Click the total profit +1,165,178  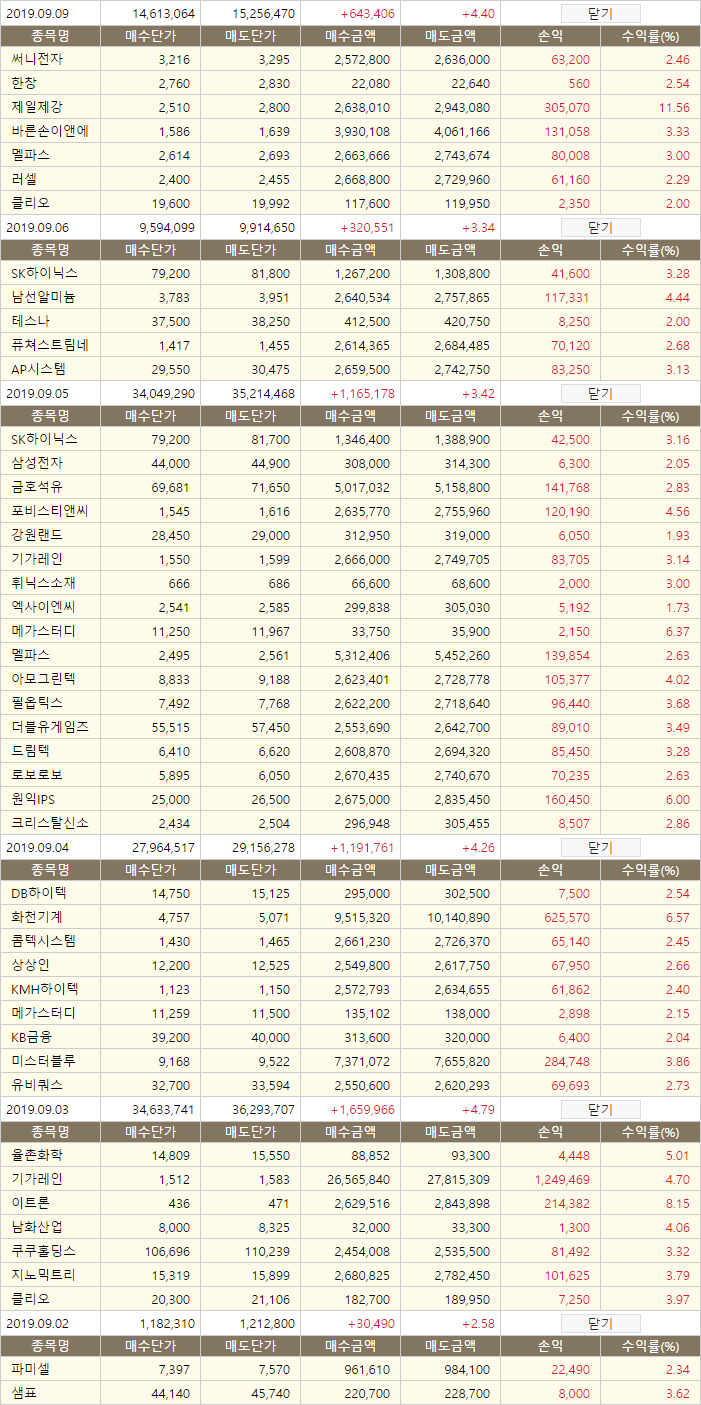(362, 394)
